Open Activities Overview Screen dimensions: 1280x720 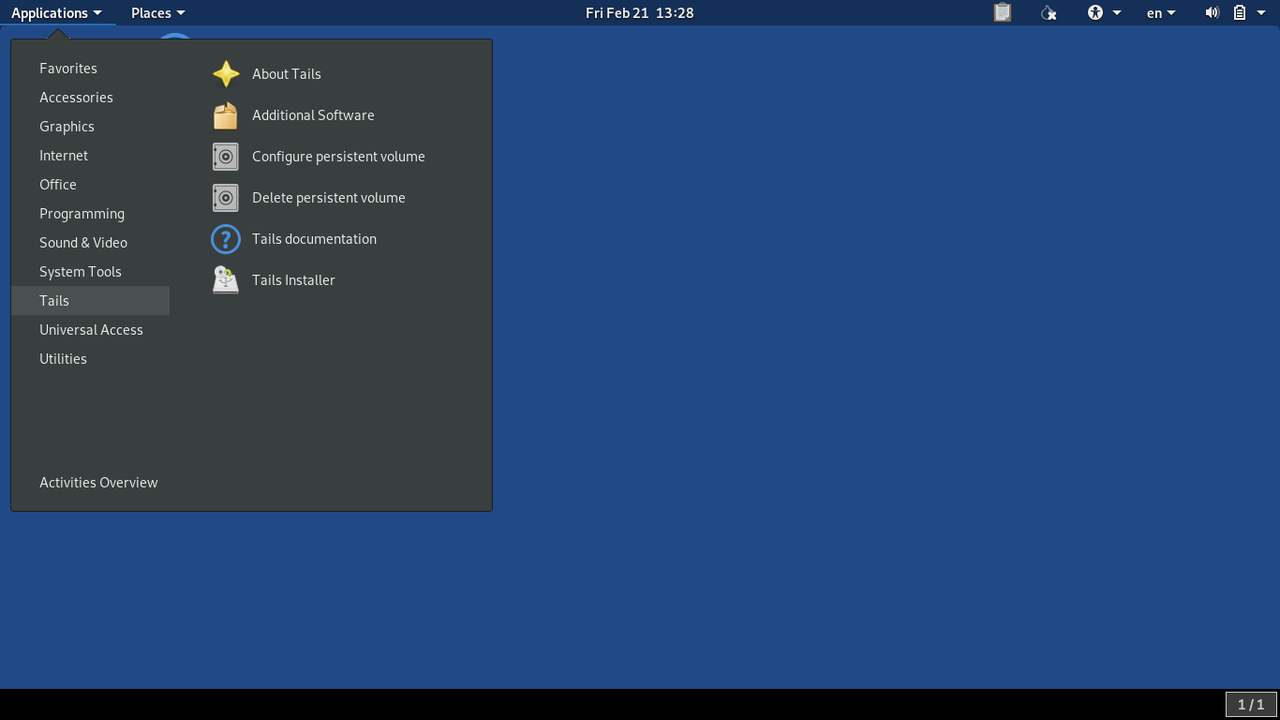point(98,482)
